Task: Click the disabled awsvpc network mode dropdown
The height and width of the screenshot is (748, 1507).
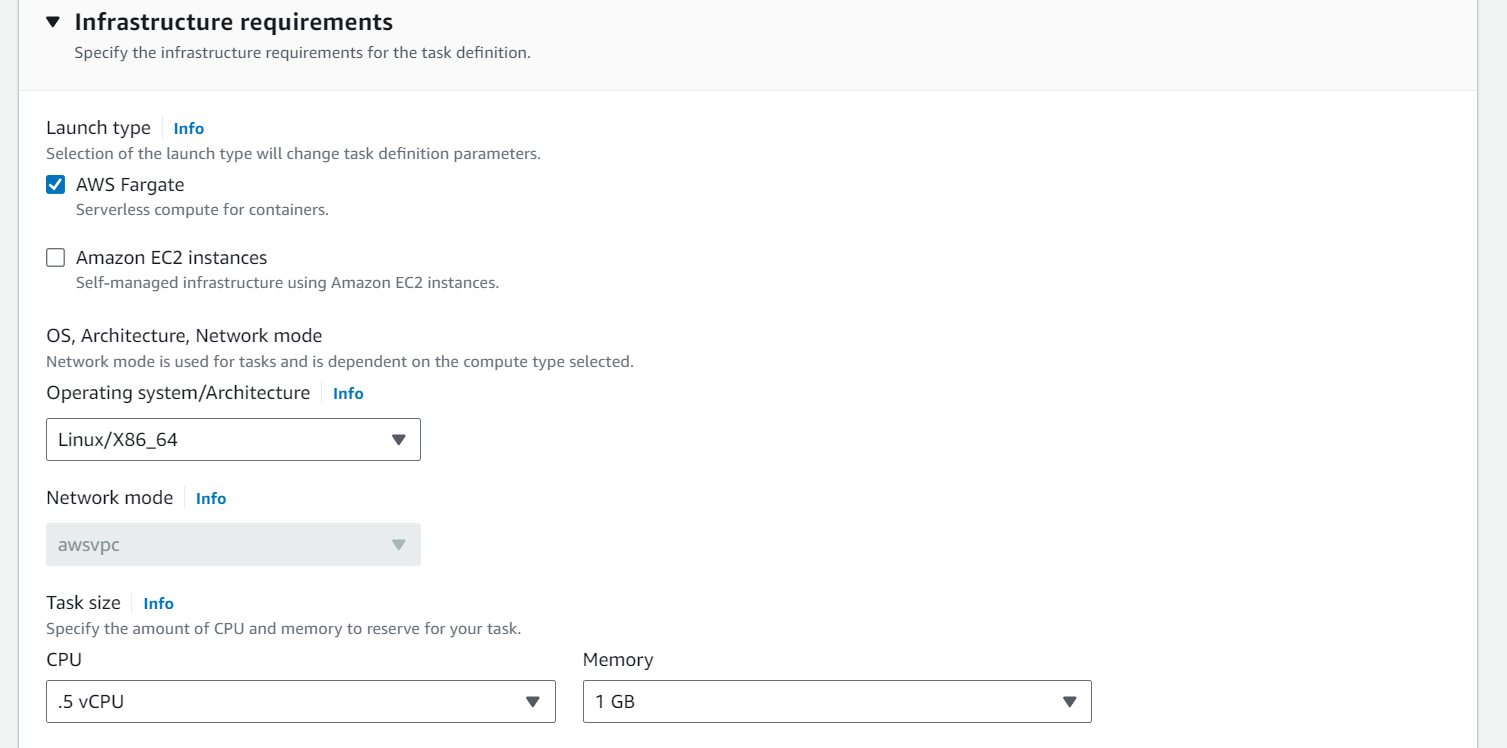Action: (x=233, y=544)
